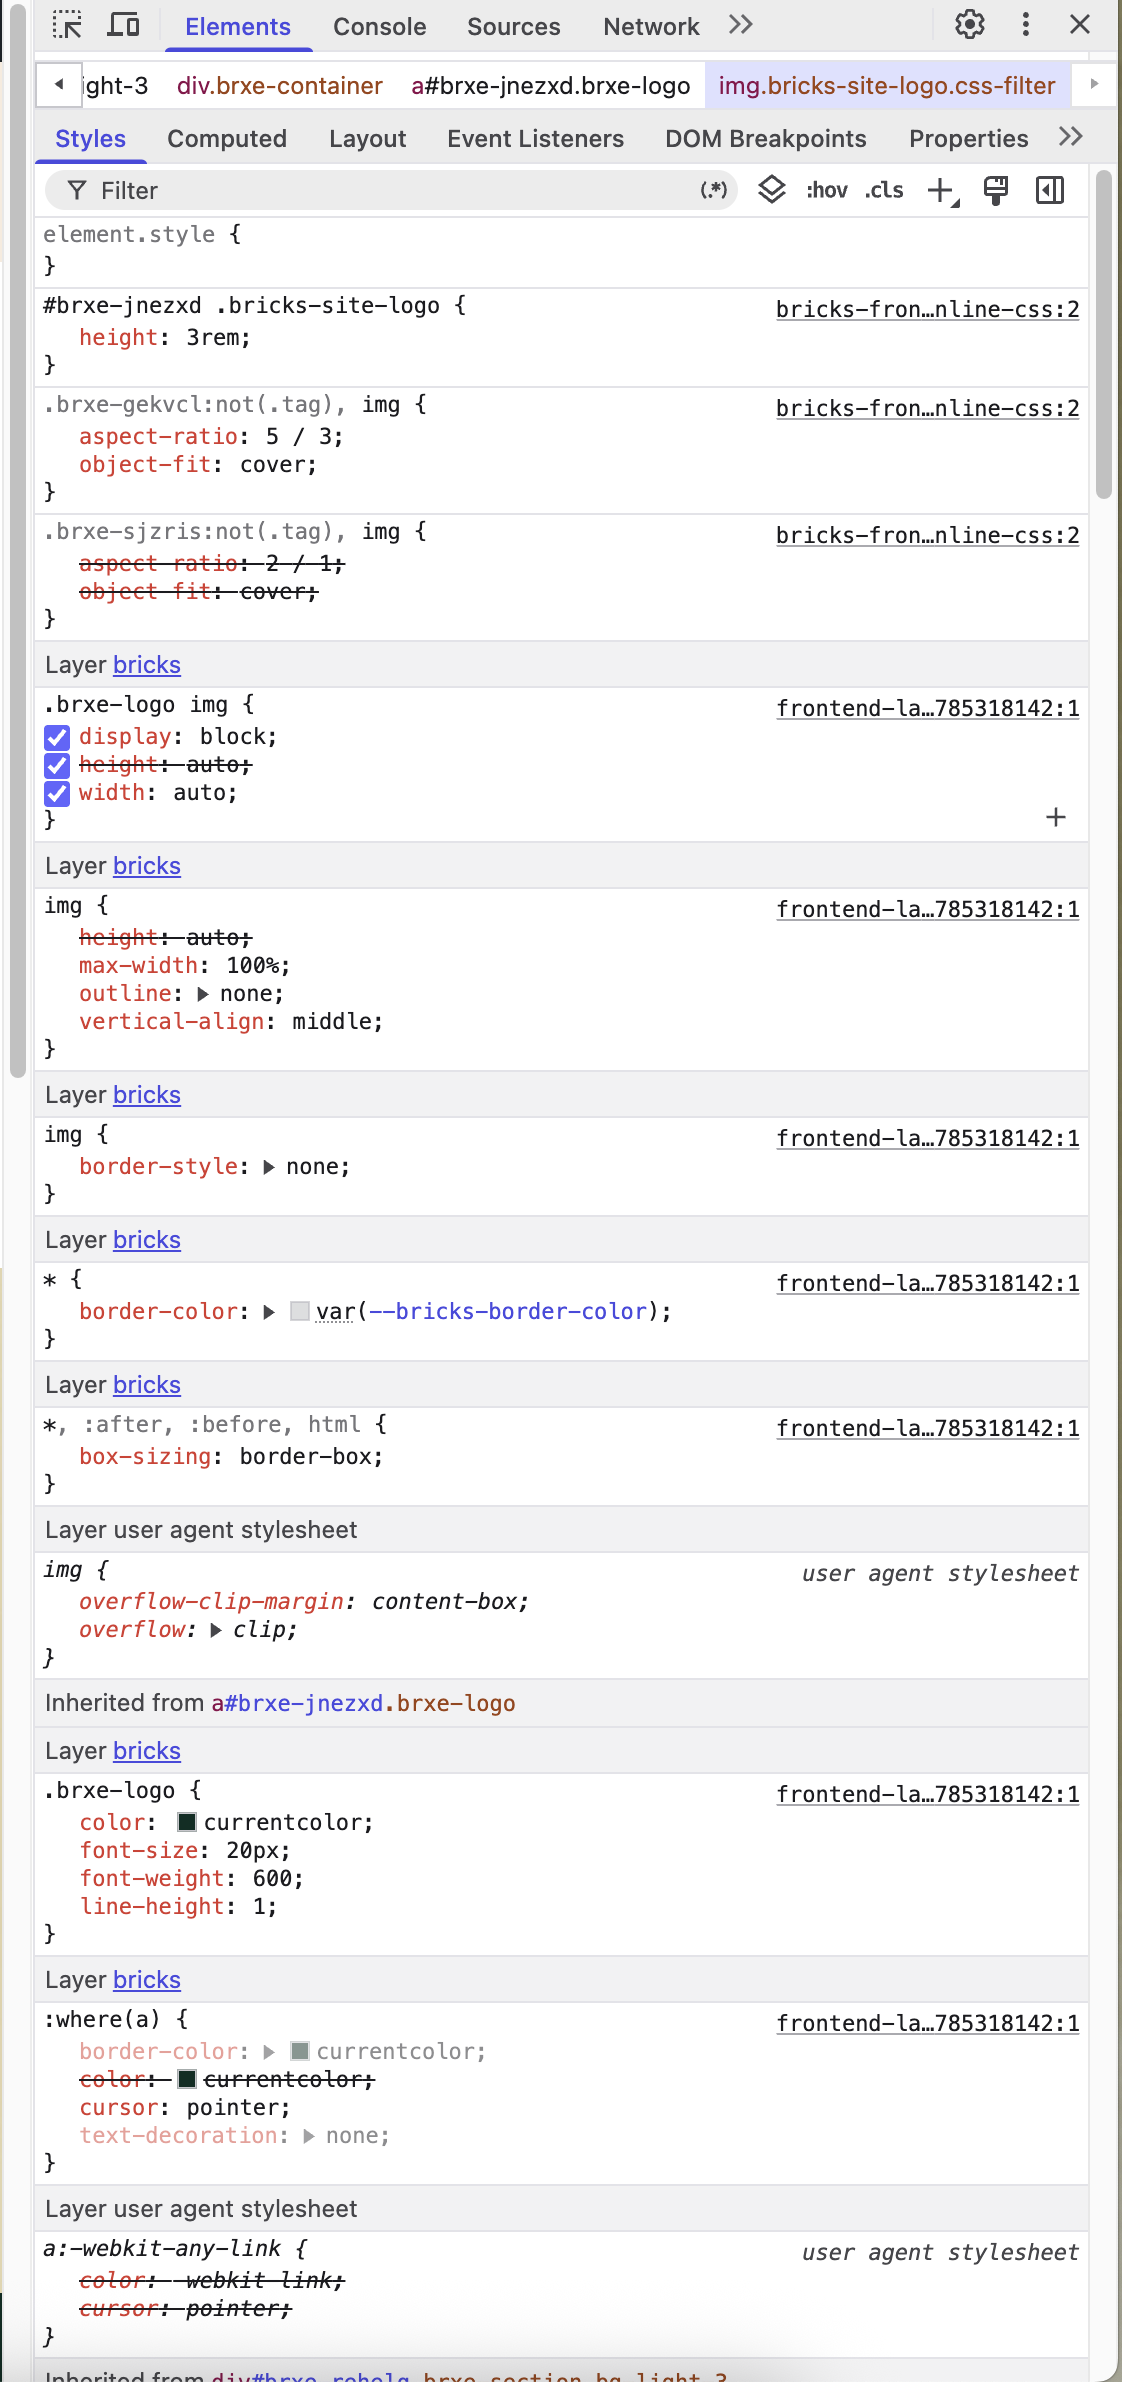Uncheck the width: auto property checkbox

pyautogui.click(x=57, y=794)
